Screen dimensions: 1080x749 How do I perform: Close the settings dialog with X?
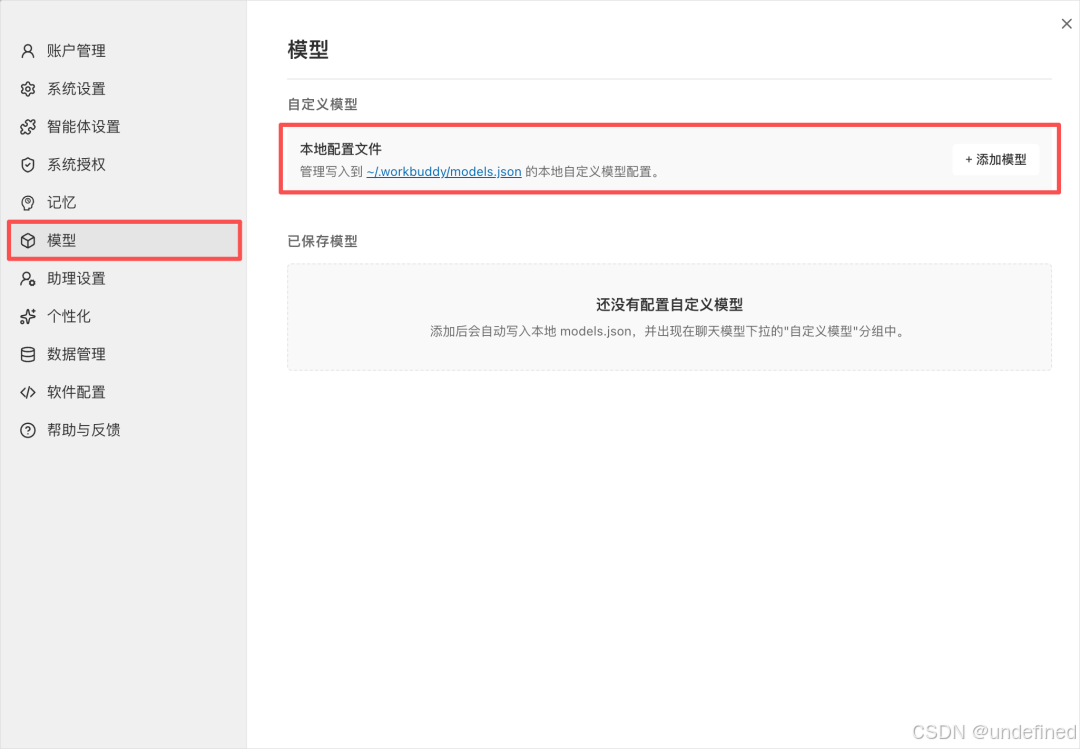(1066, 24)
